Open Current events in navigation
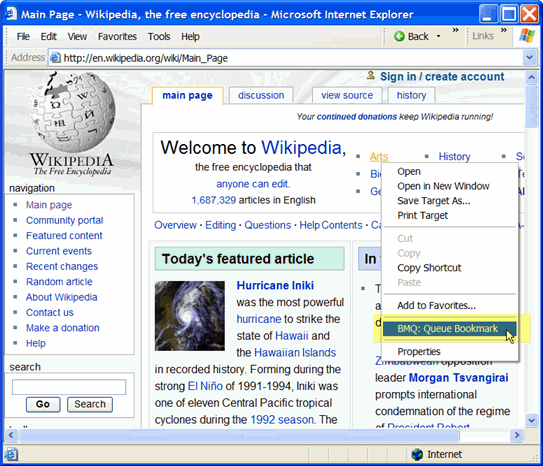Image resolution: width=543 pixels, height=466 pixels. coord(59,251)
